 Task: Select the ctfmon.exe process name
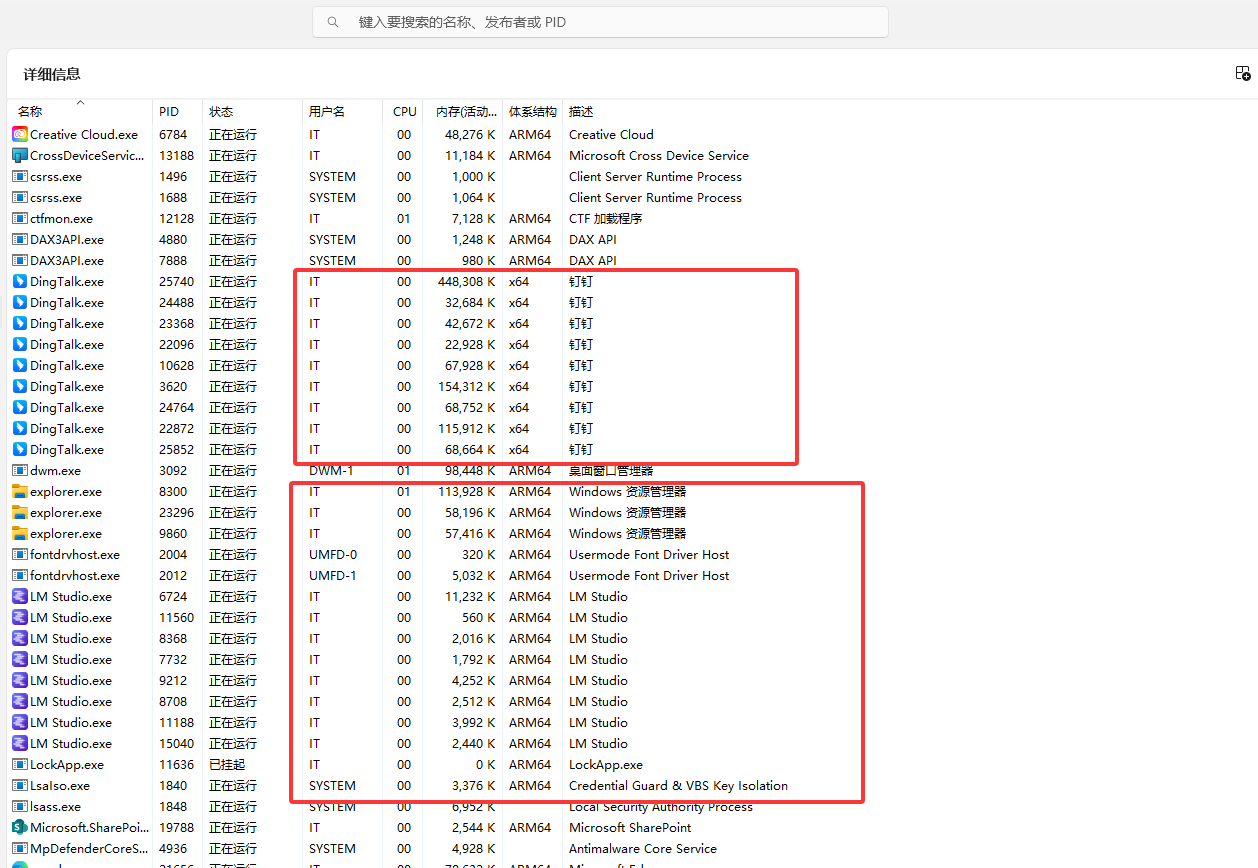pyautogui.click(x=61, y=218)
